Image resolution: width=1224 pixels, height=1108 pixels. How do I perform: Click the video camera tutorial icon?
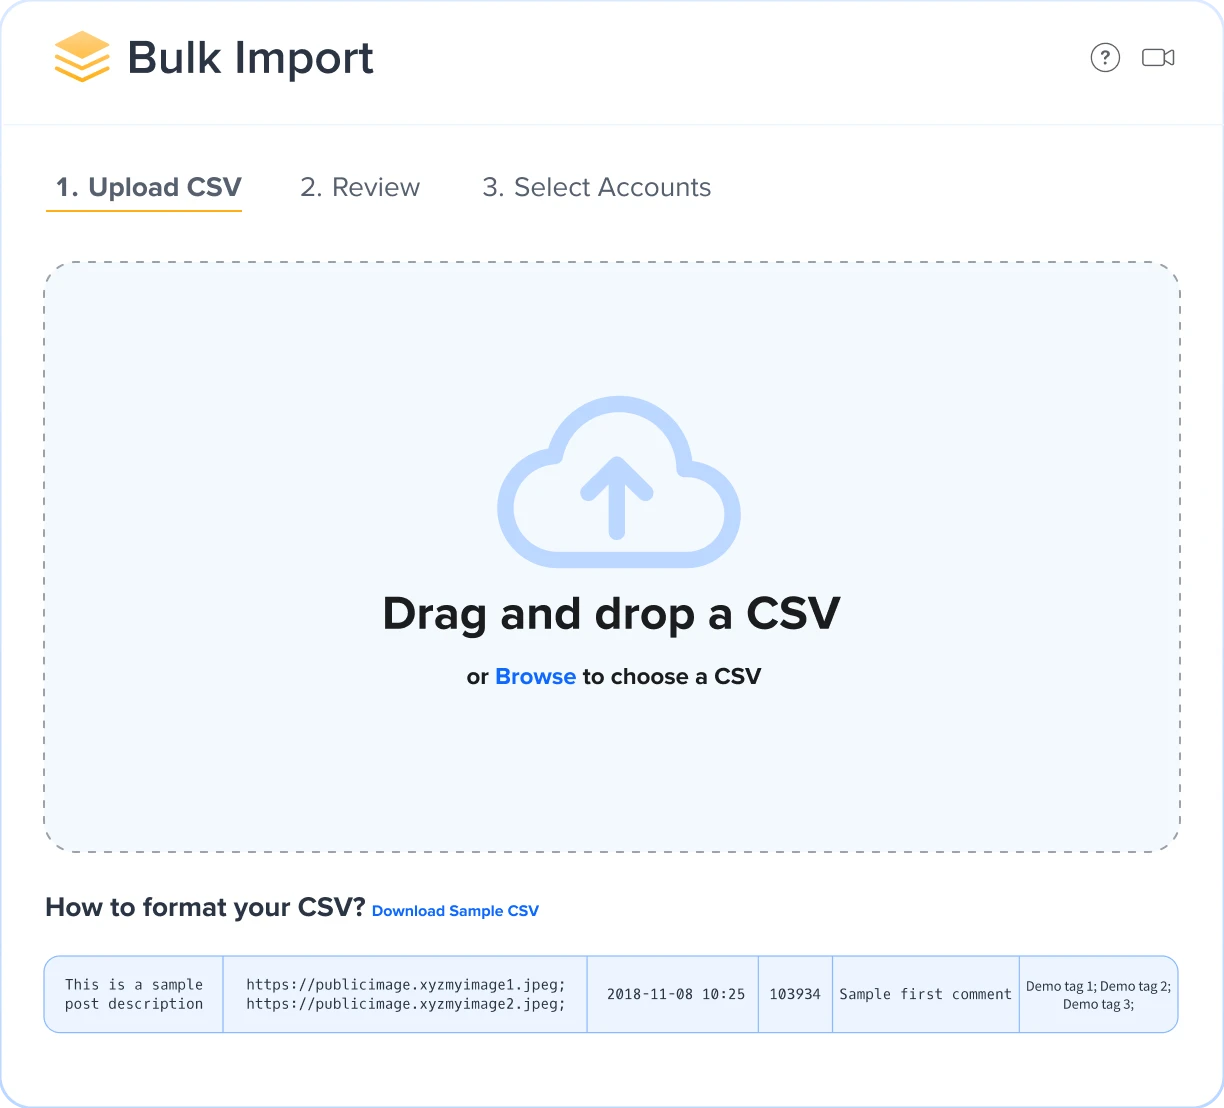[1158, 58]
